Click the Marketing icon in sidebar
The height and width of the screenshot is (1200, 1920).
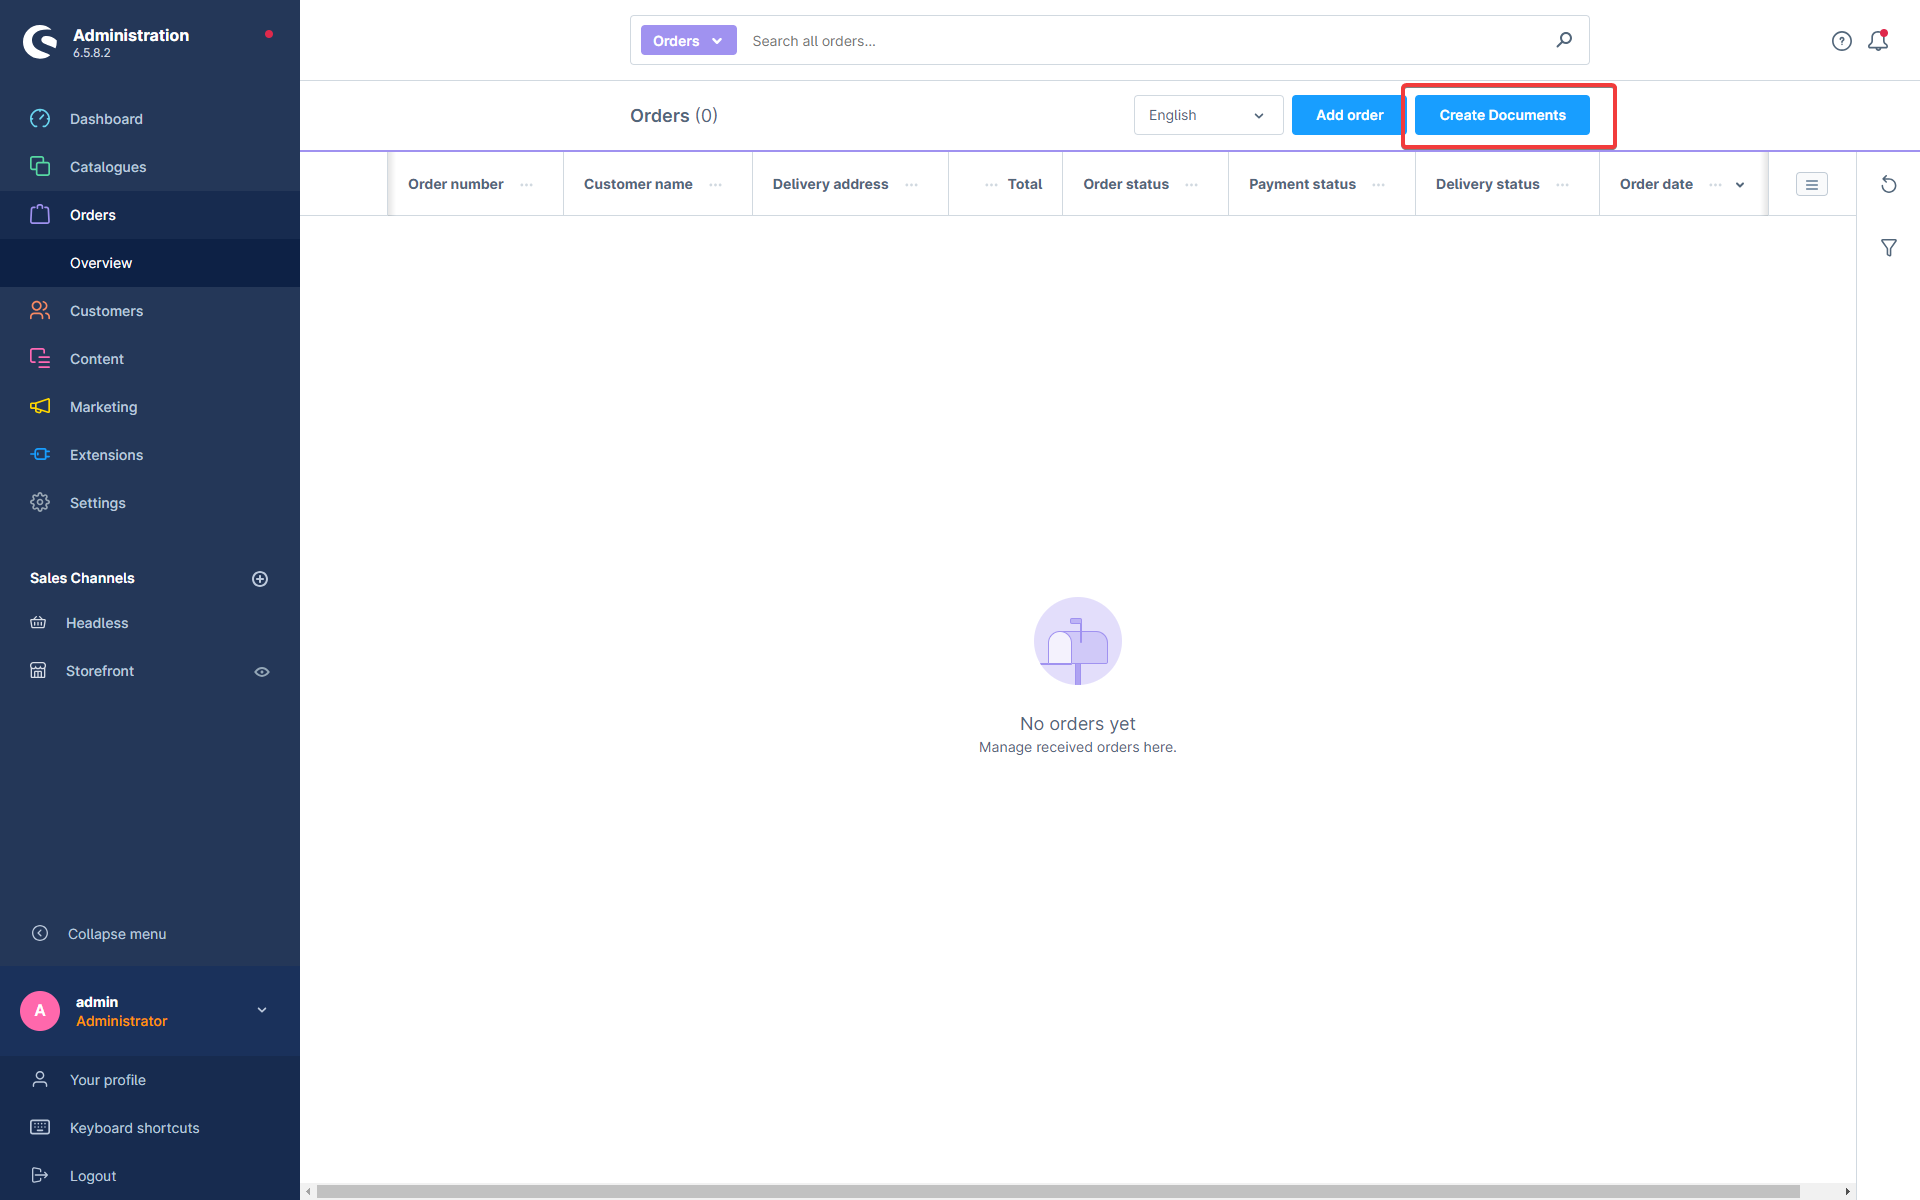click(40, 406)
